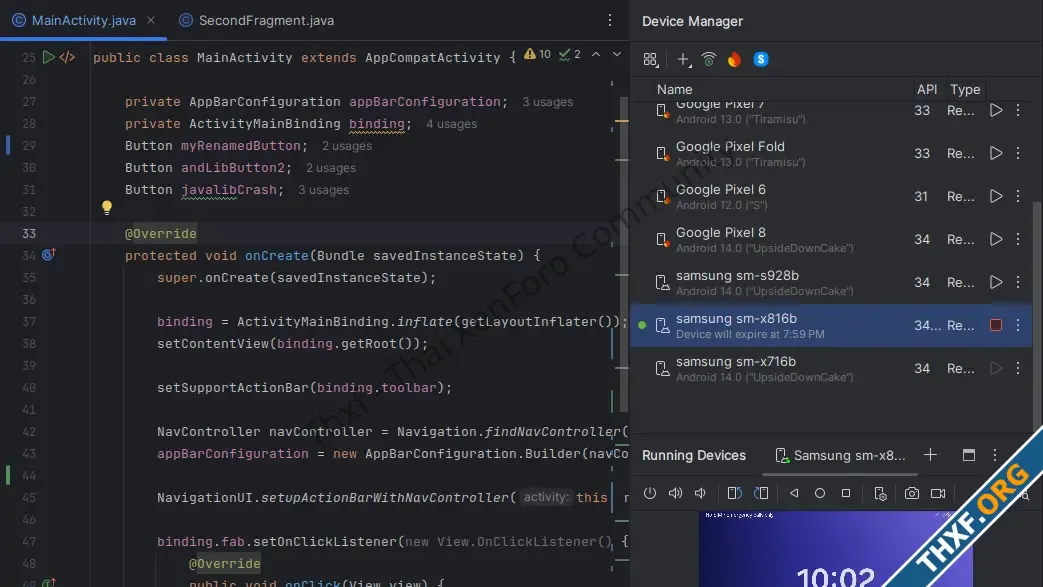The height and width of the screenshot is (587, 1043).
Task: Click the blue S device icon
Action: coord(761,59)
